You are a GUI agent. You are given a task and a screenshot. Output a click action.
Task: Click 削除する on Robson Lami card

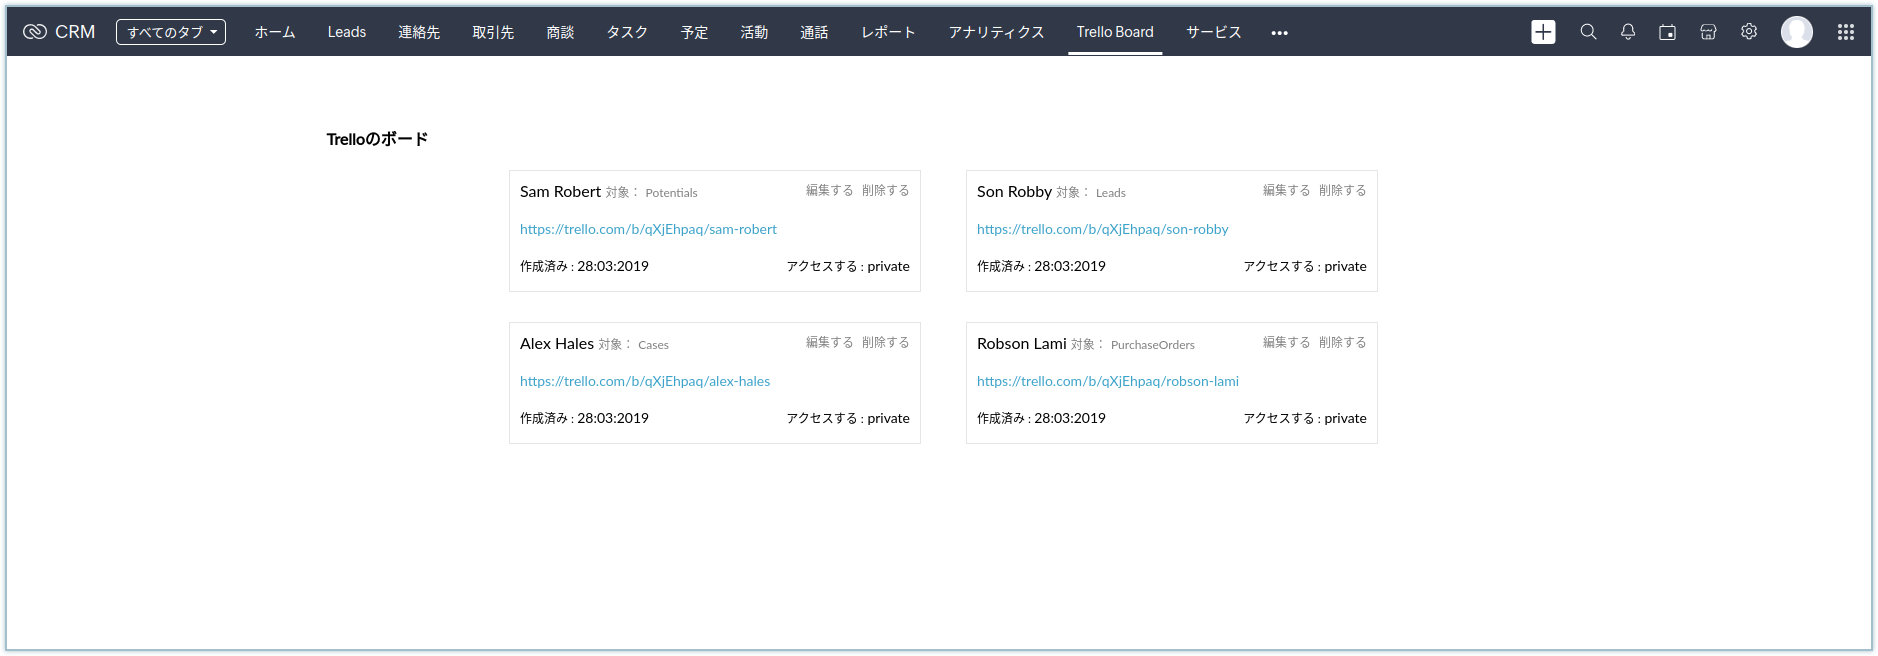point(1342,342)
